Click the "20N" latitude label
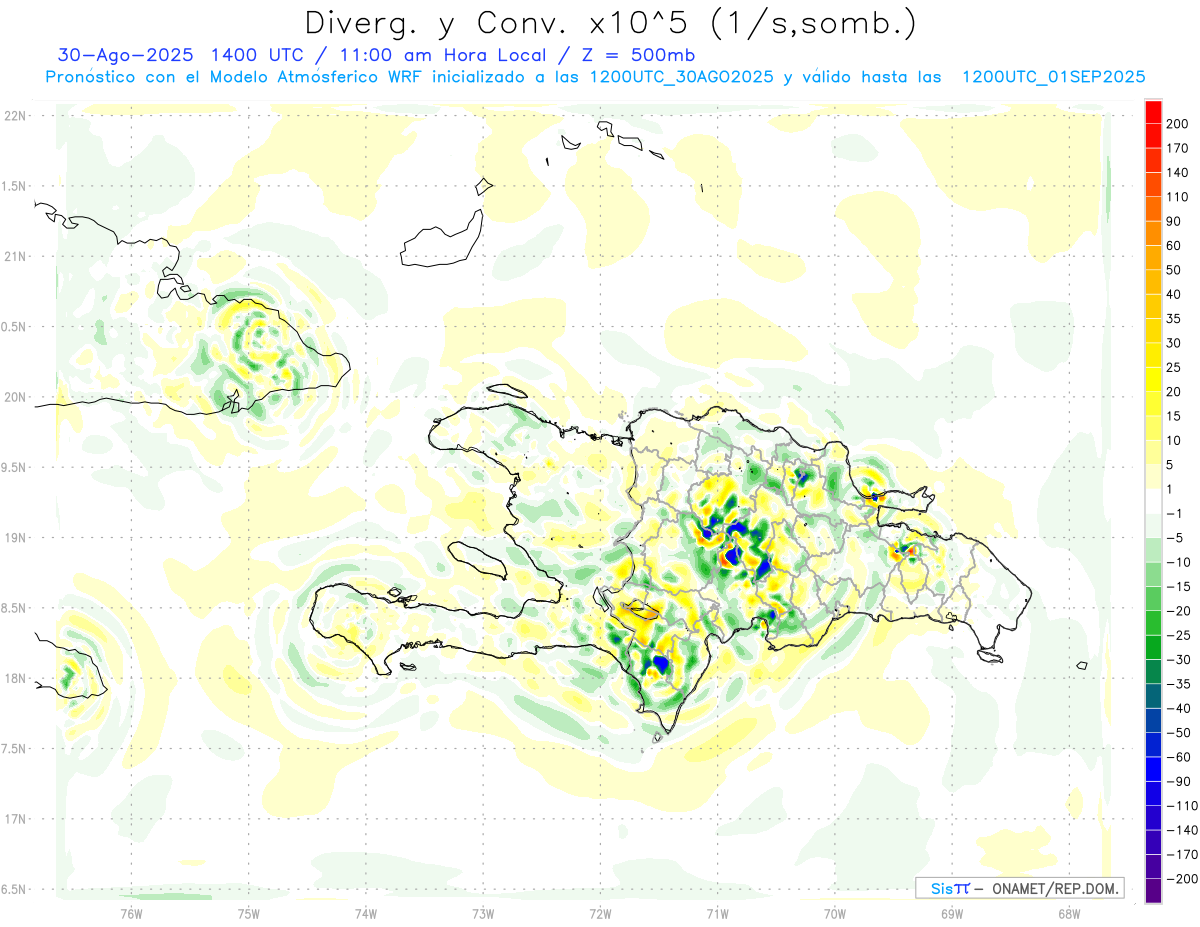The width and height of the screenshot is (1200, 927). click(14, 397)
